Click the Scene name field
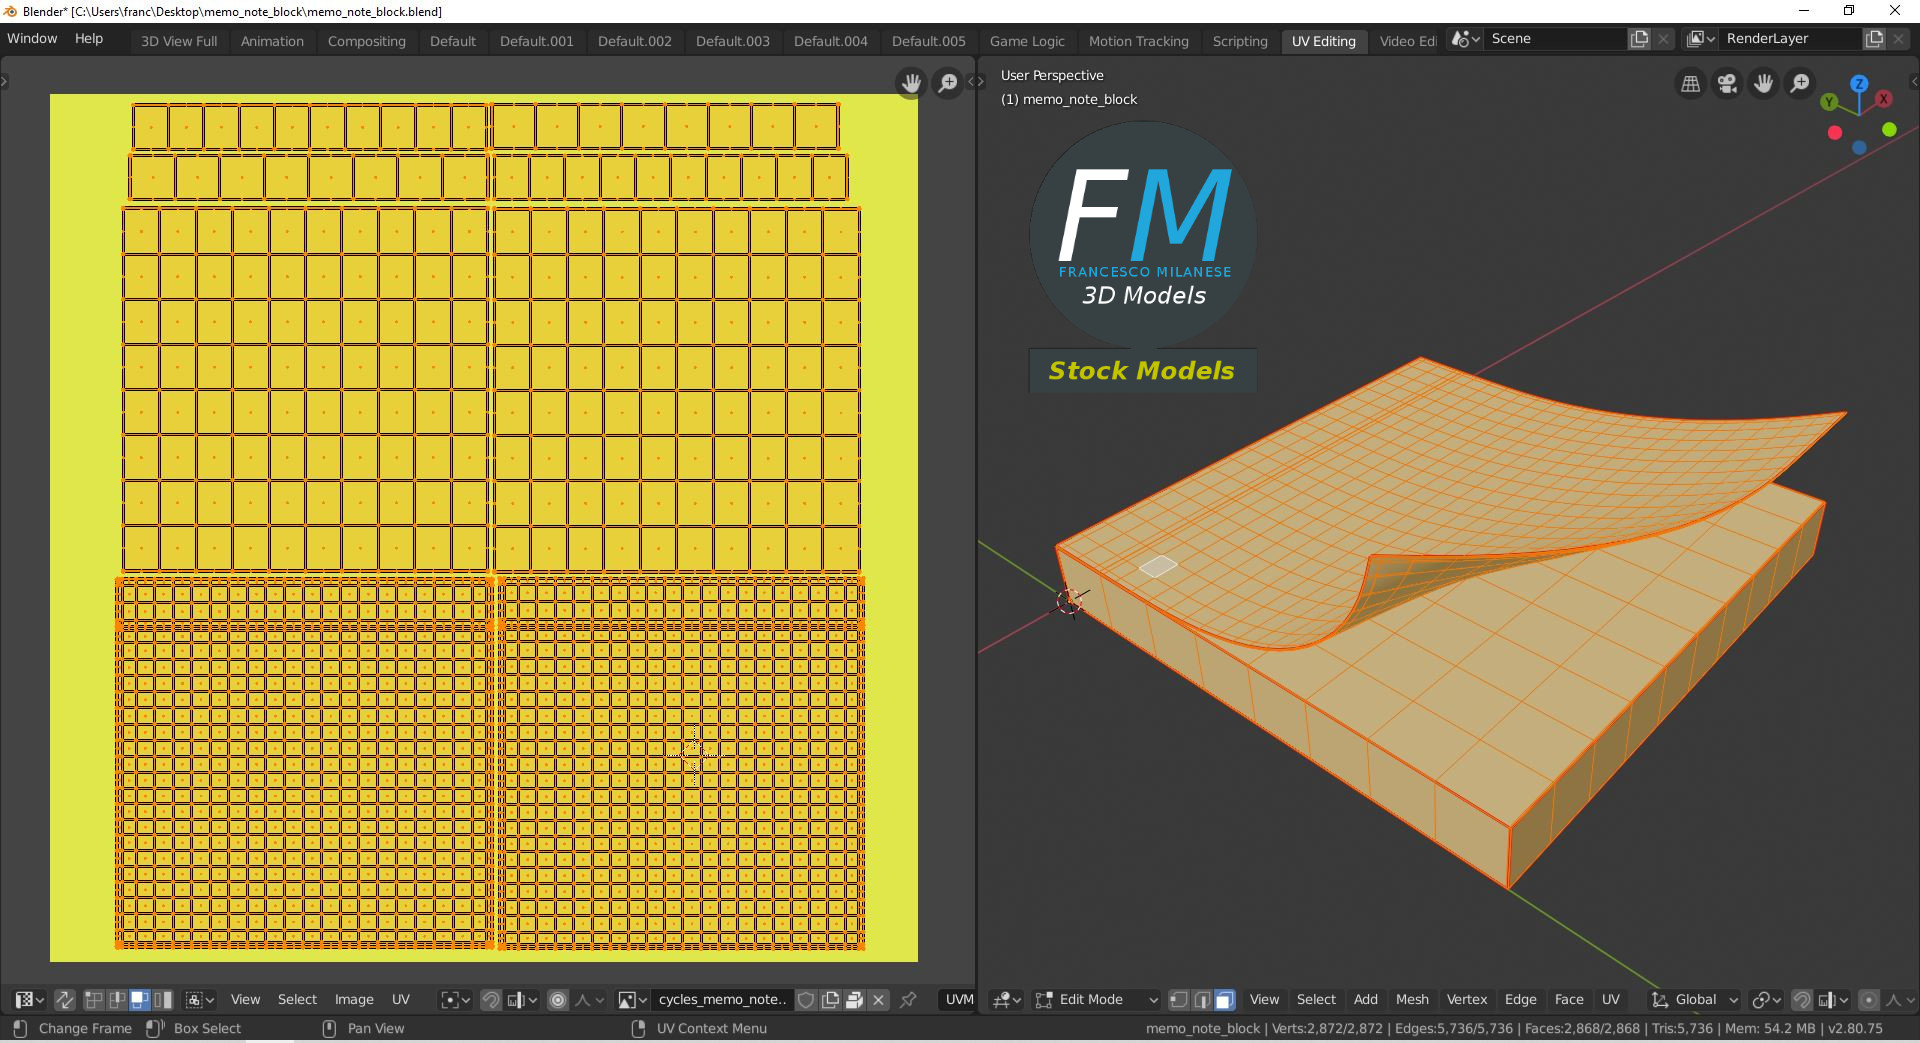1920x1043 pixels. click(1555, 39)
